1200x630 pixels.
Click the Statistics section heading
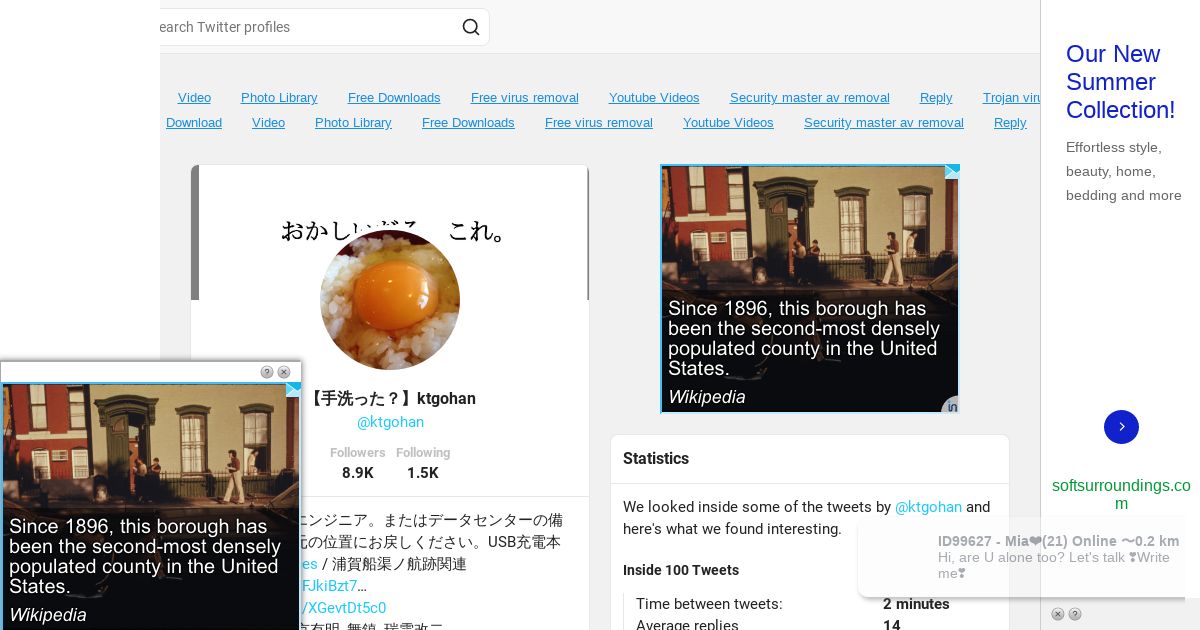(656, 458)
